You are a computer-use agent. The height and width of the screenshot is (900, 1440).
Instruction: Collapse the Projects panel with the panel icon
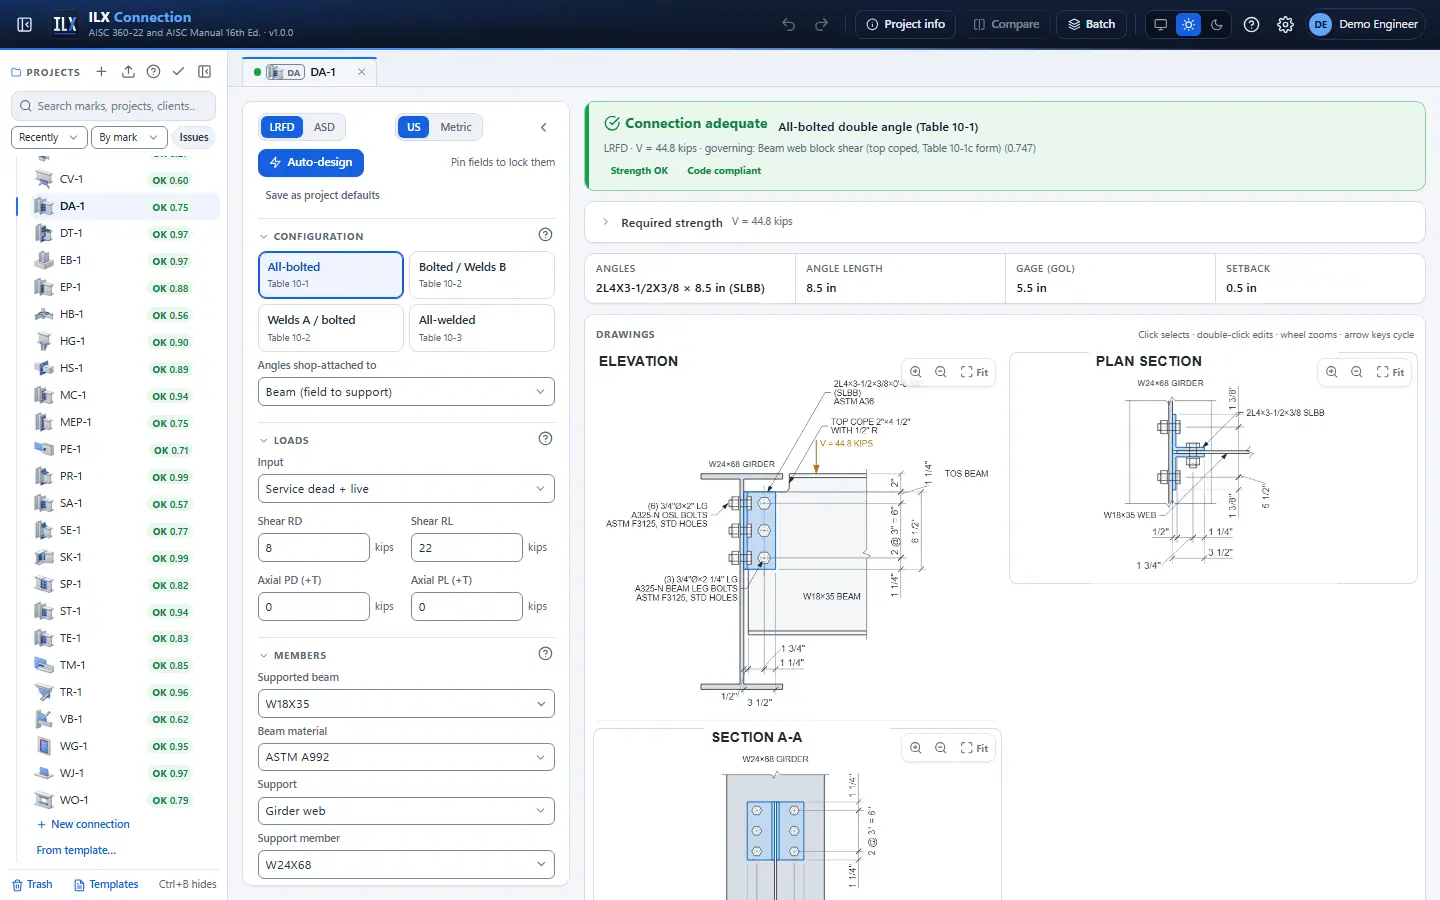click(205, 72)
